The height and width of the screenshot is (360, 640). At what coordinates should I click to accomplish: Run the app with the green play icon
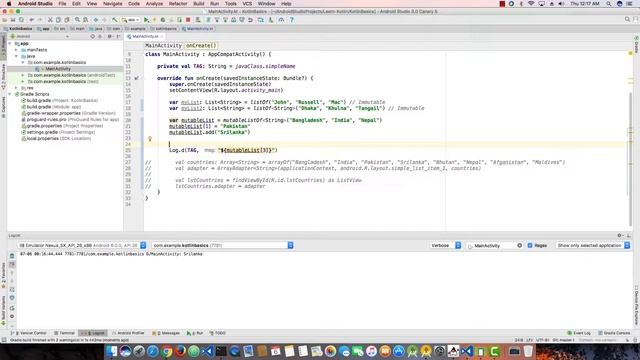coord(146,20)
